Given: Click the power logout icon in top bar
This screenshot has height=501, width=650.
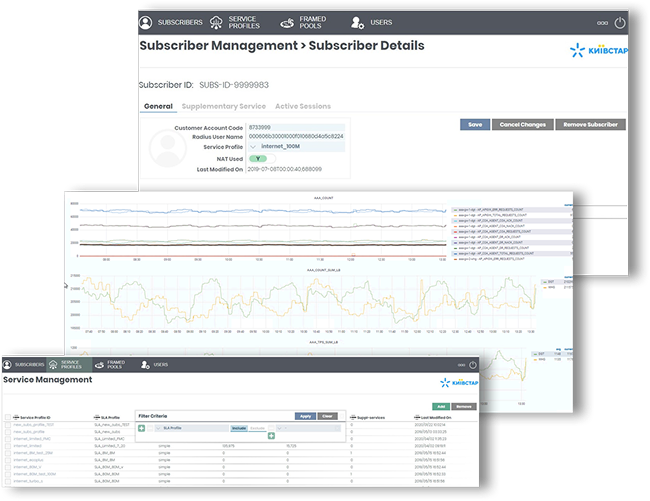Looking at the screenshot, I should pyautogui.click(x=619, y=22).
